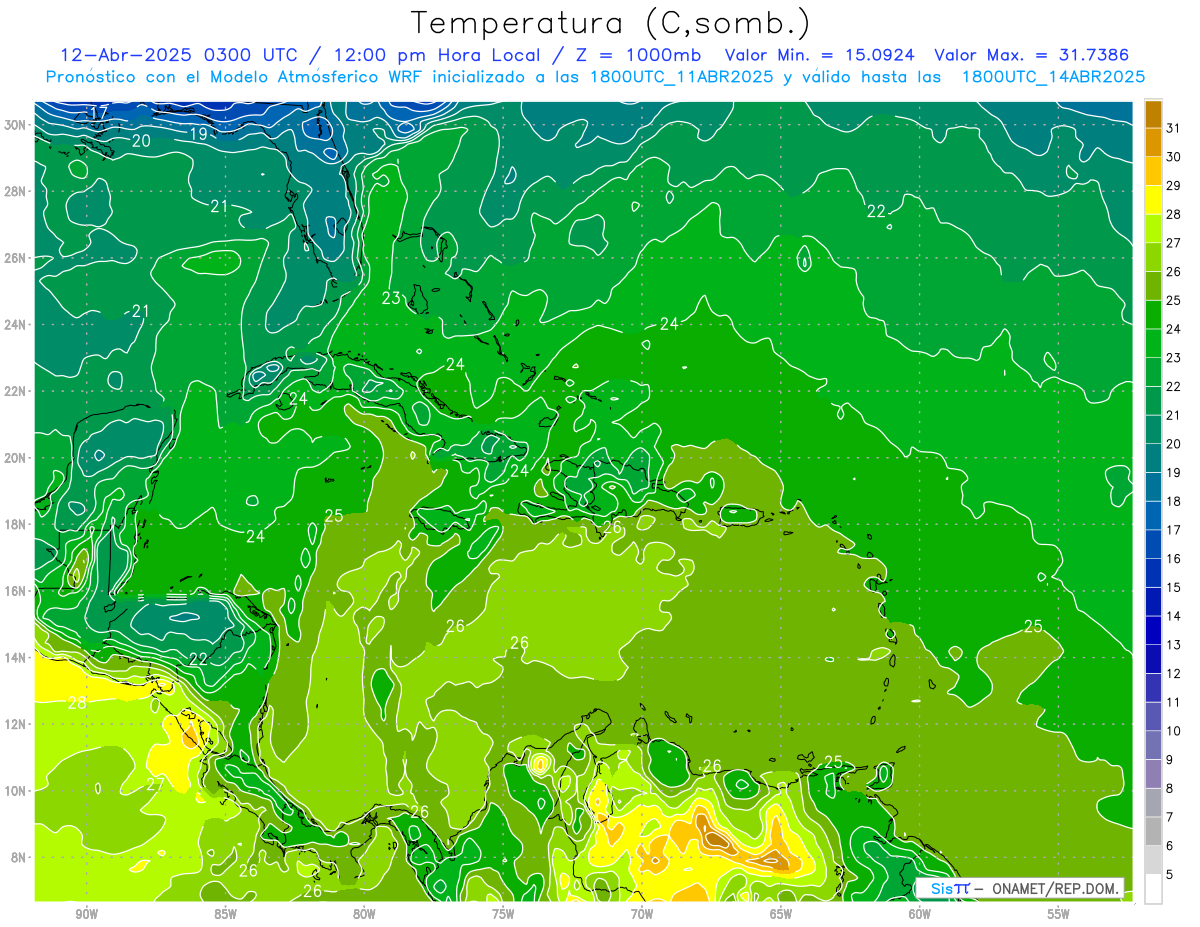The height and width of the screenshot is (927, 1200).
Task: Click the '26N' latitude axis label
Action: 16,258
